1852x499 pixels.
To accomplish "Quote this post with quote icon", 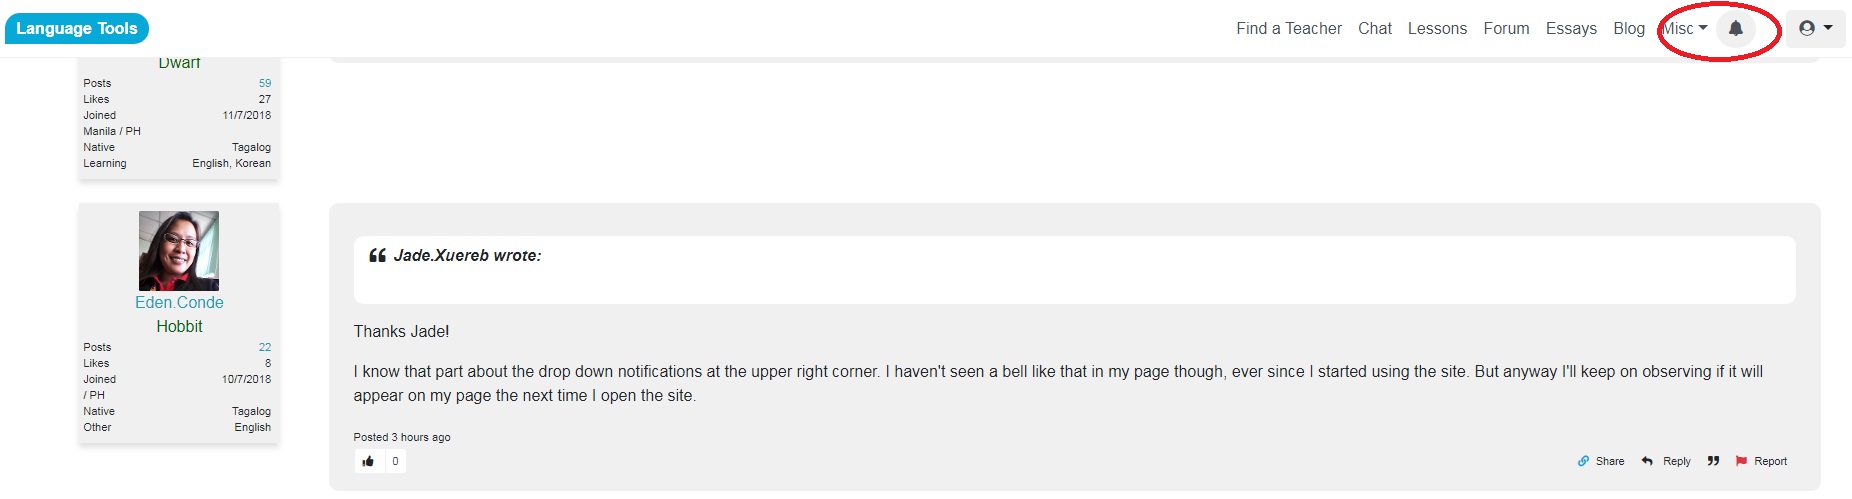I will [x=1713, y=461].
